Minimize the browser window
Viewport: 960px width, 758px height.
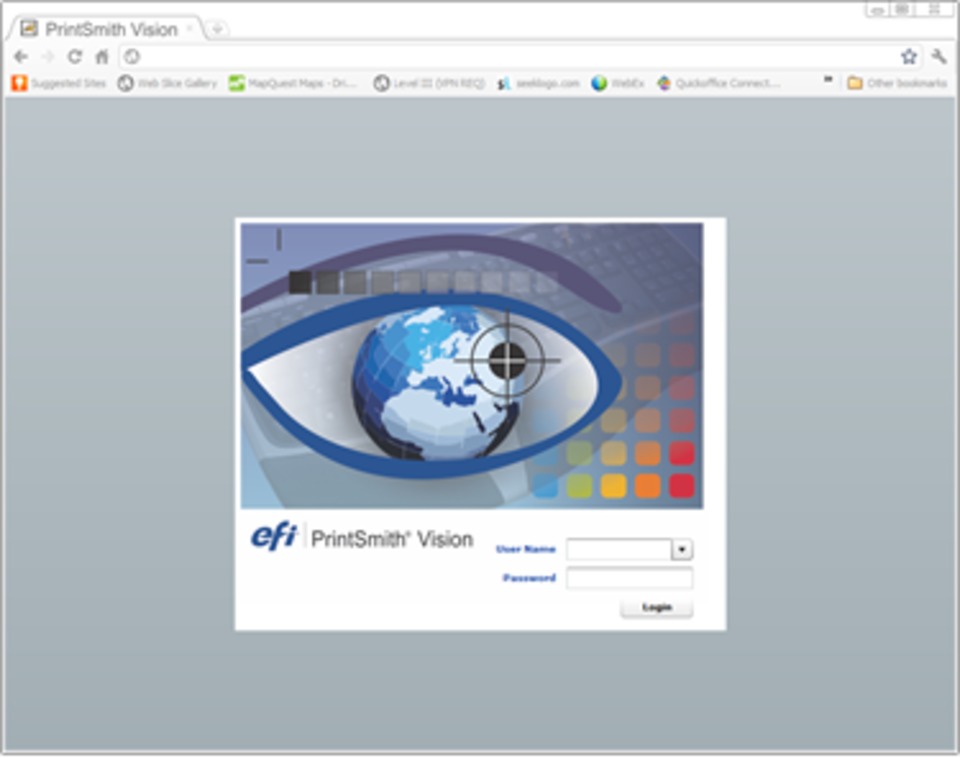point(878,10)
